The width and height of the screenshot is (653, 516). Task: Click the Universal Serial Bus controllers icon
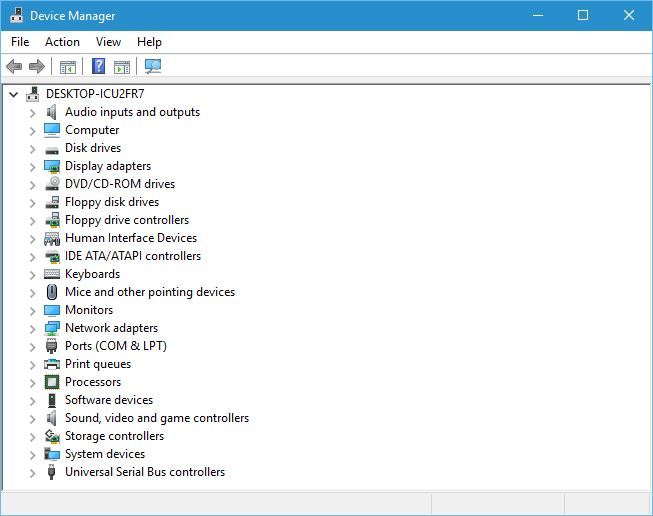[51, 472]
